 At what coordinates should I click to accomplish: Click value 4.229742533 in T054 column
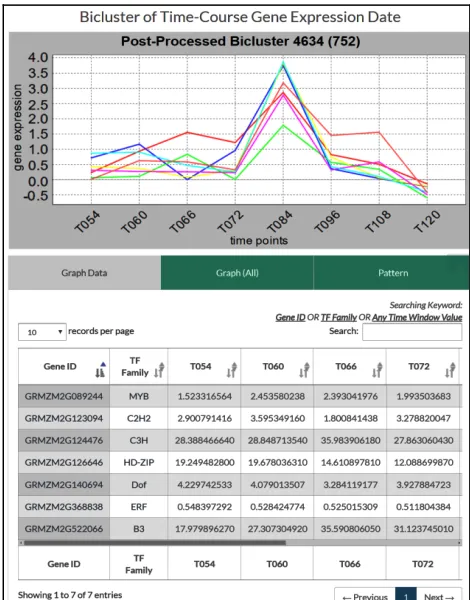[204, 485]
